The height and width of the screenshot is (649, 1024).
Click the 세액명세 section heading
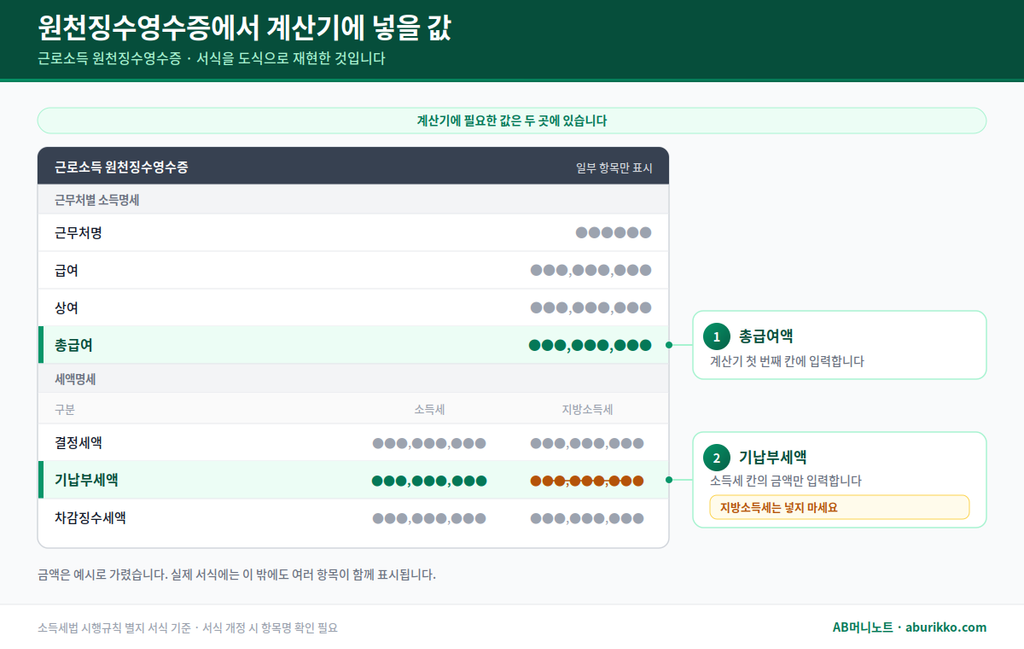point(75,379)
